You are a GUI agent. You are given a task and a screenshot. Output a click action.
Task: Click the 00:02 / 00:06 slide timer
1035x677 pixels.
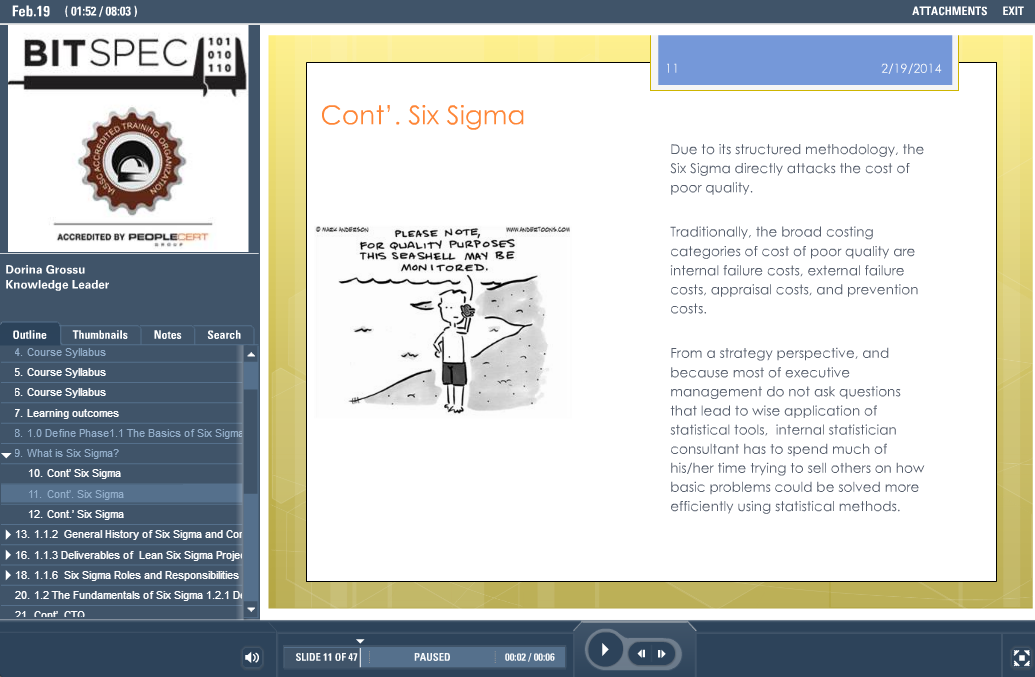[x=529, y=657]
